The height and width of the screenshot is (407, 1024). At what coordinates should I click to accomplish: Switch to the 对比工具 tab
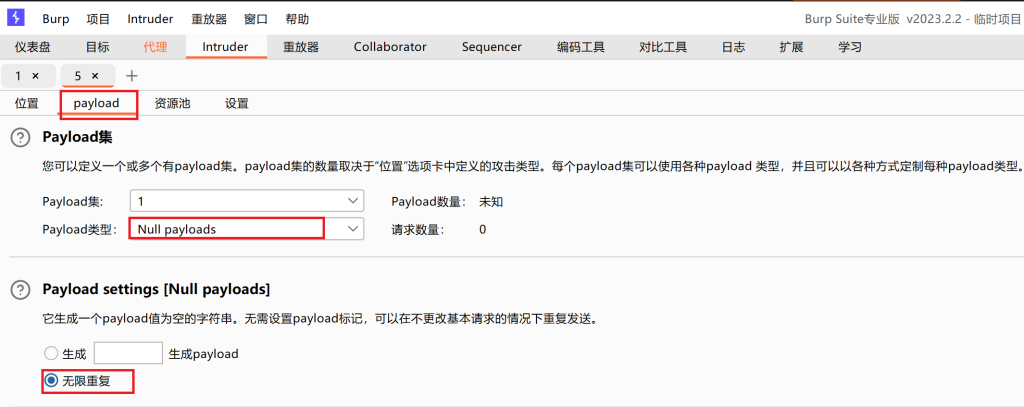click(x=663, y=47)
